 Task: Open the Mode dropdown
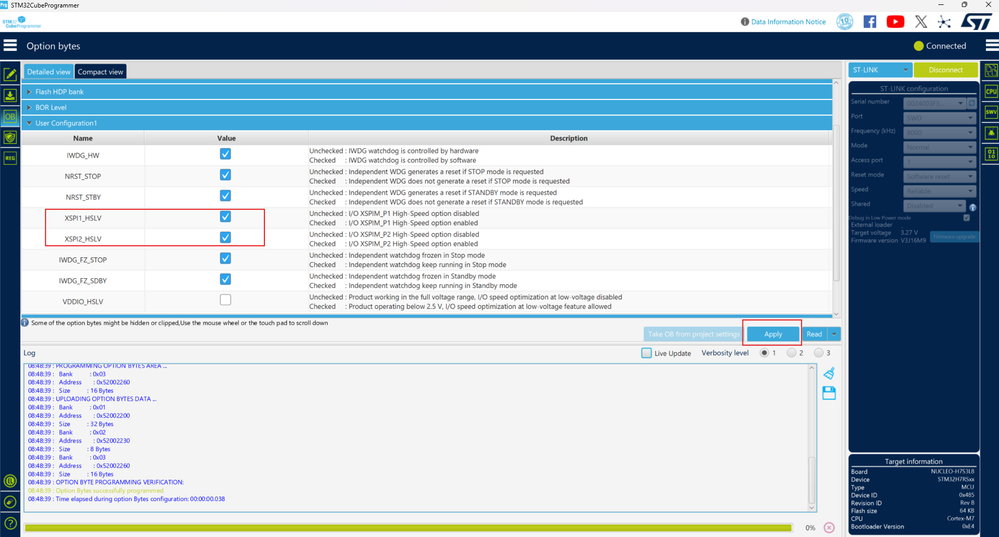click(x=939, y=147)
